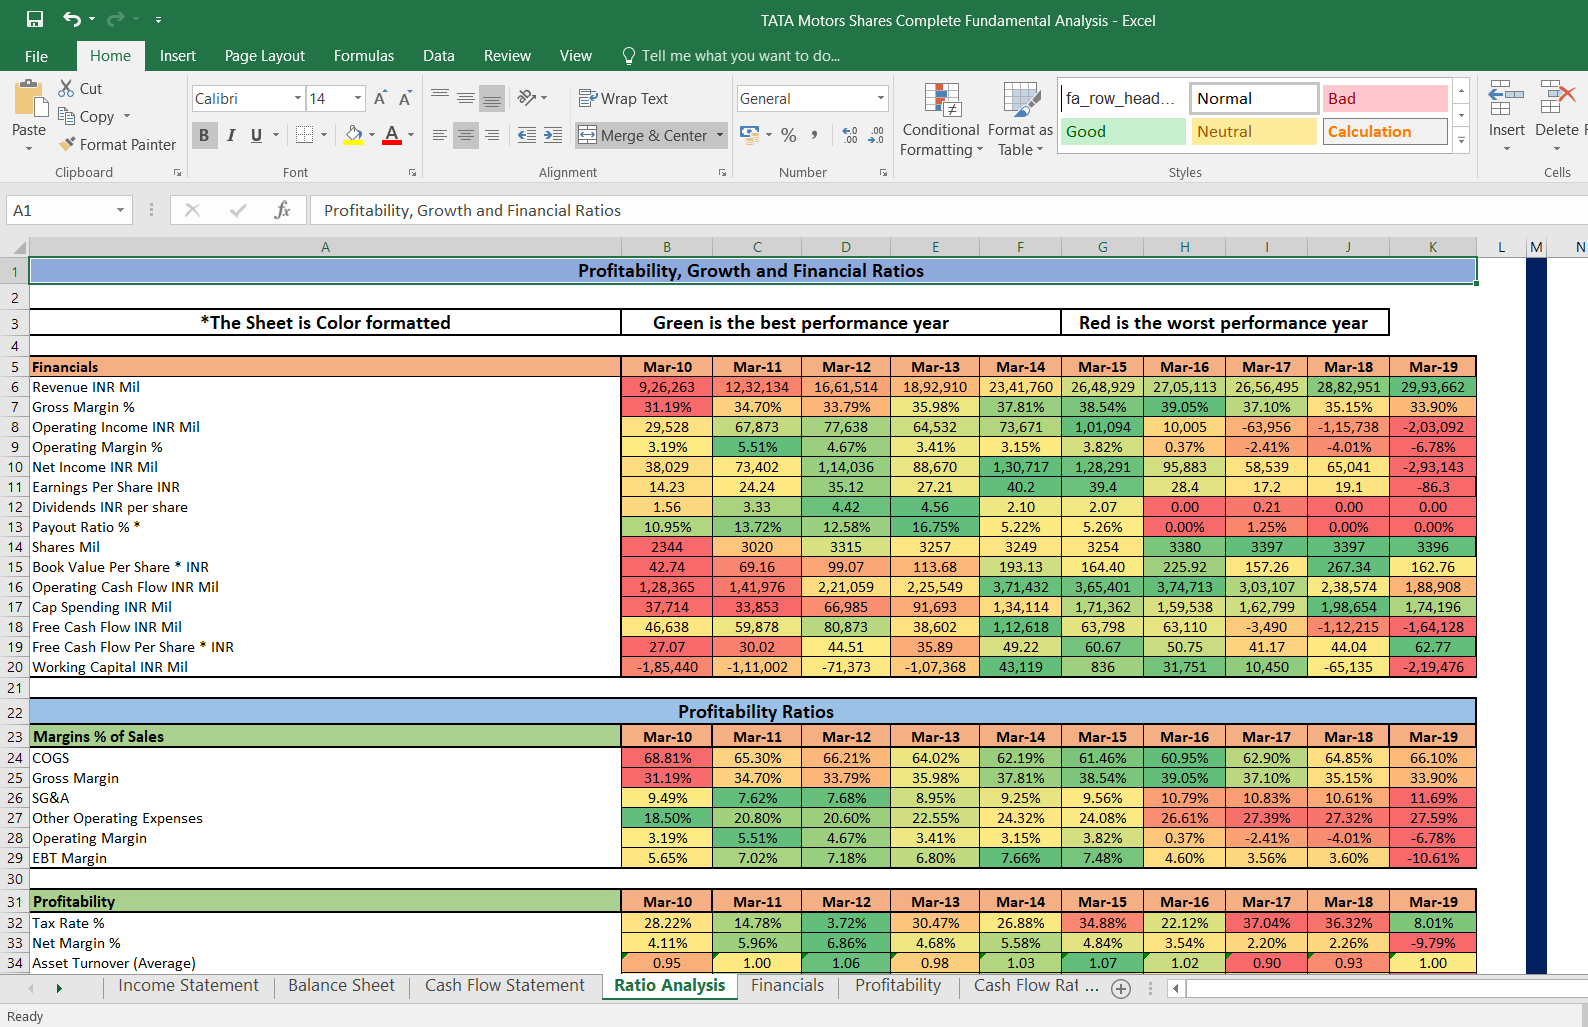Select the row 6 header
The height and width of the screenshot is (1027, 1588).
15,387
